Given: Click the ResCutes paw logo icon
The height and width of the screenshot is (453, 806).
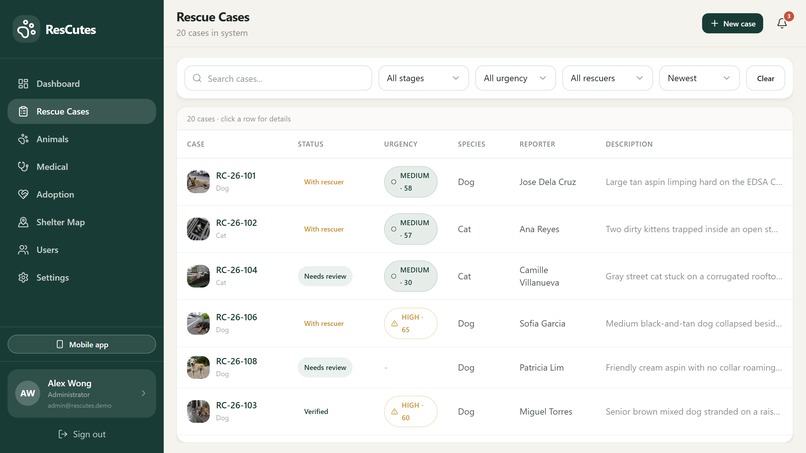Looking at the screenshot, I should click(26, 29).
